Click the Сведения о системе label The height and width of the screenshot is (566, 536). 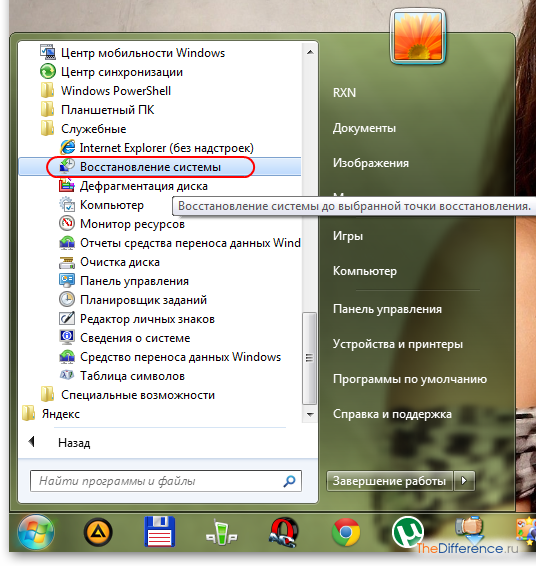[x=135, y=338]
